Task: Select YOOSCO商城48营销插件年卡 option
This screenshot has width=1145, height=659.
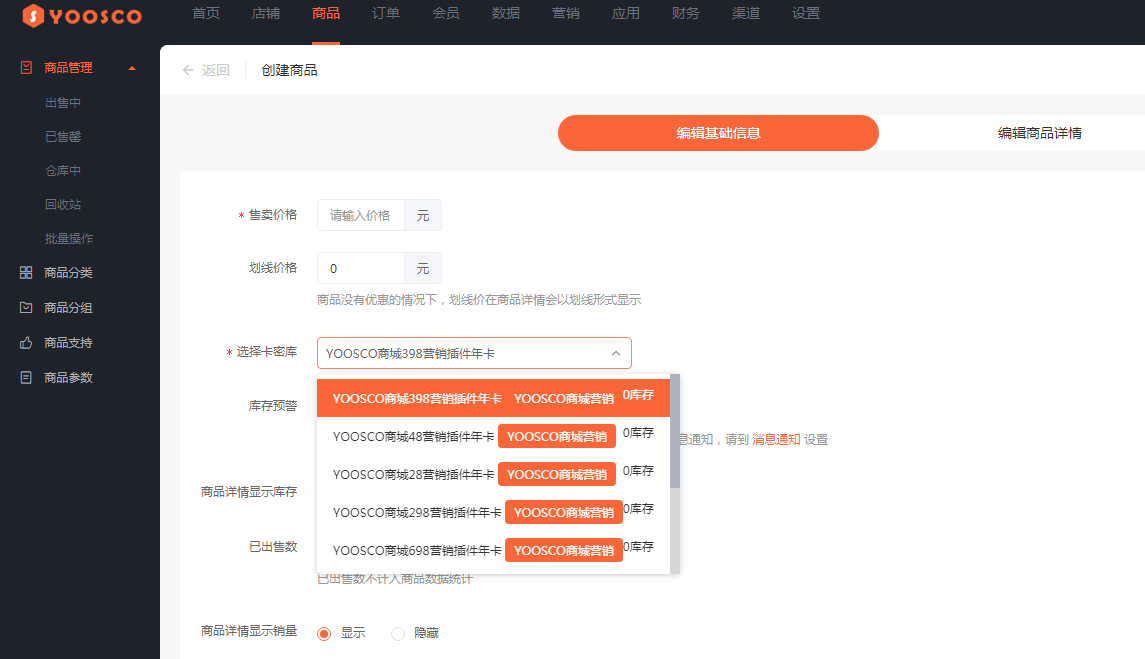Action: click(x=493, y=436)
